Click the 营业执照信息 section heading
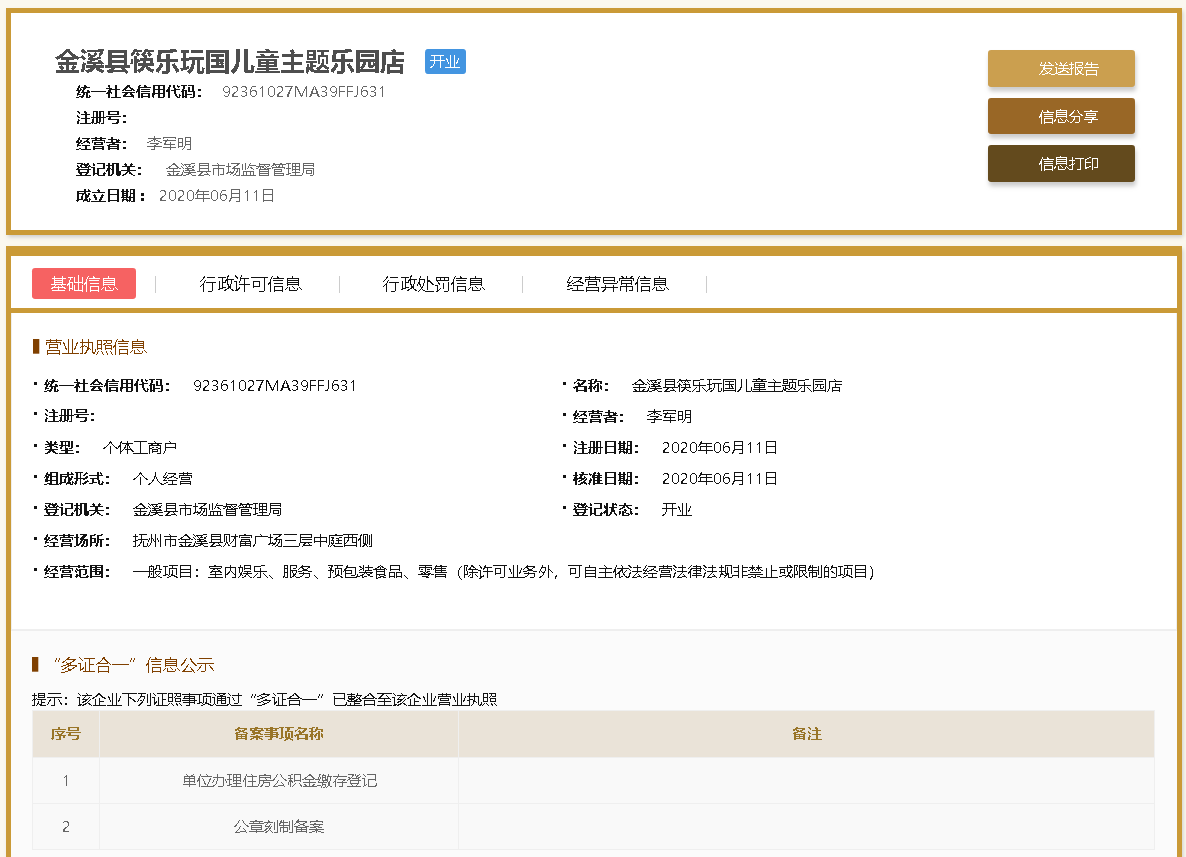 click(x=95, y=347)
